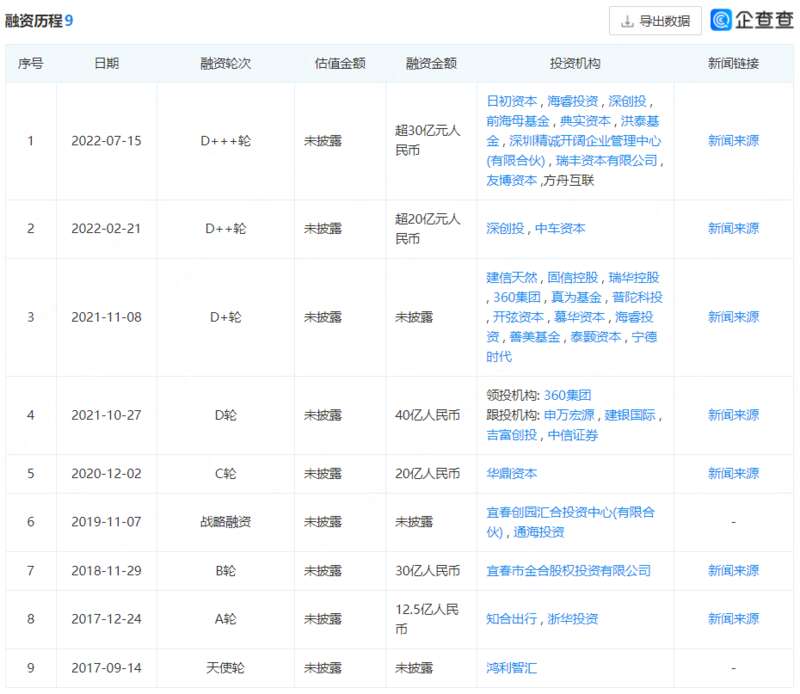Click the 战略融资 round cell
Screen dimensions: 800x694
(x=226, y=522)
